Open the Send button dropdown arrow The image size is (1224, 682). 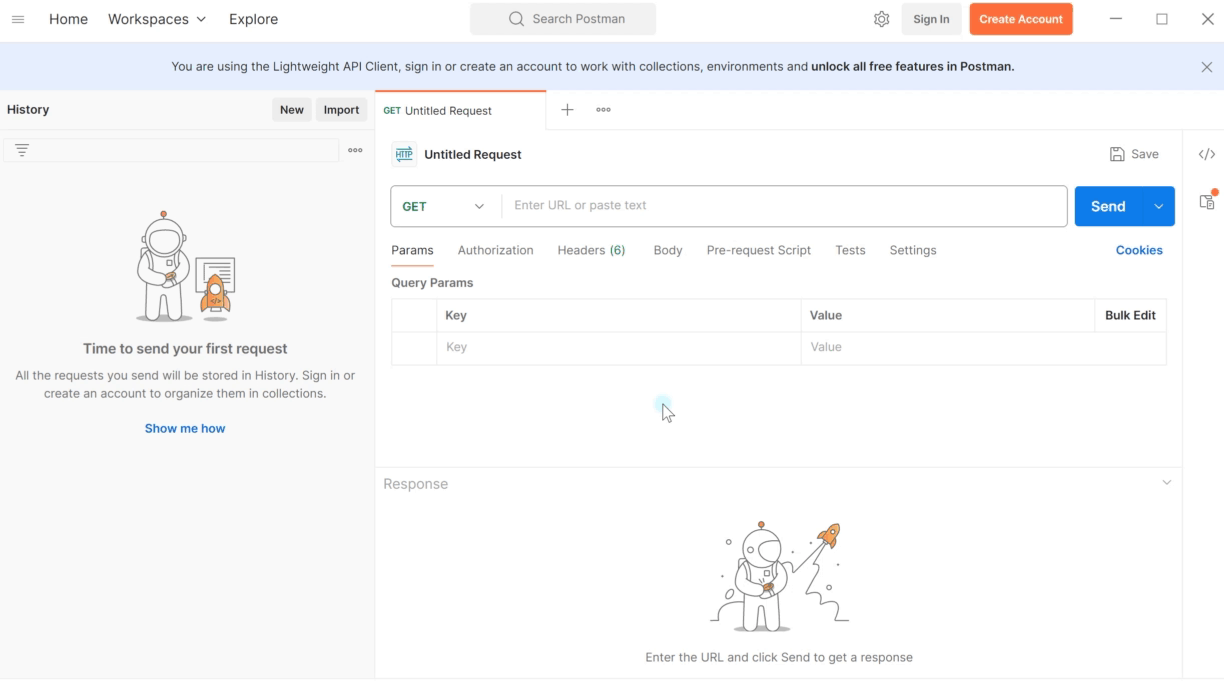pyautogui.click(x=1158, y=206)
